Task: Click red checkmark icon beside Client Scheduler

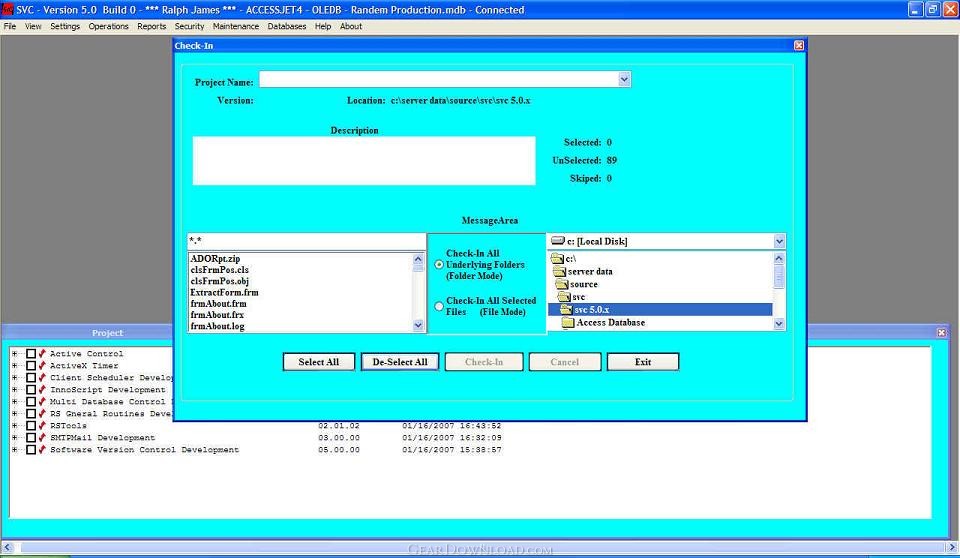Action: pos(42,377)
